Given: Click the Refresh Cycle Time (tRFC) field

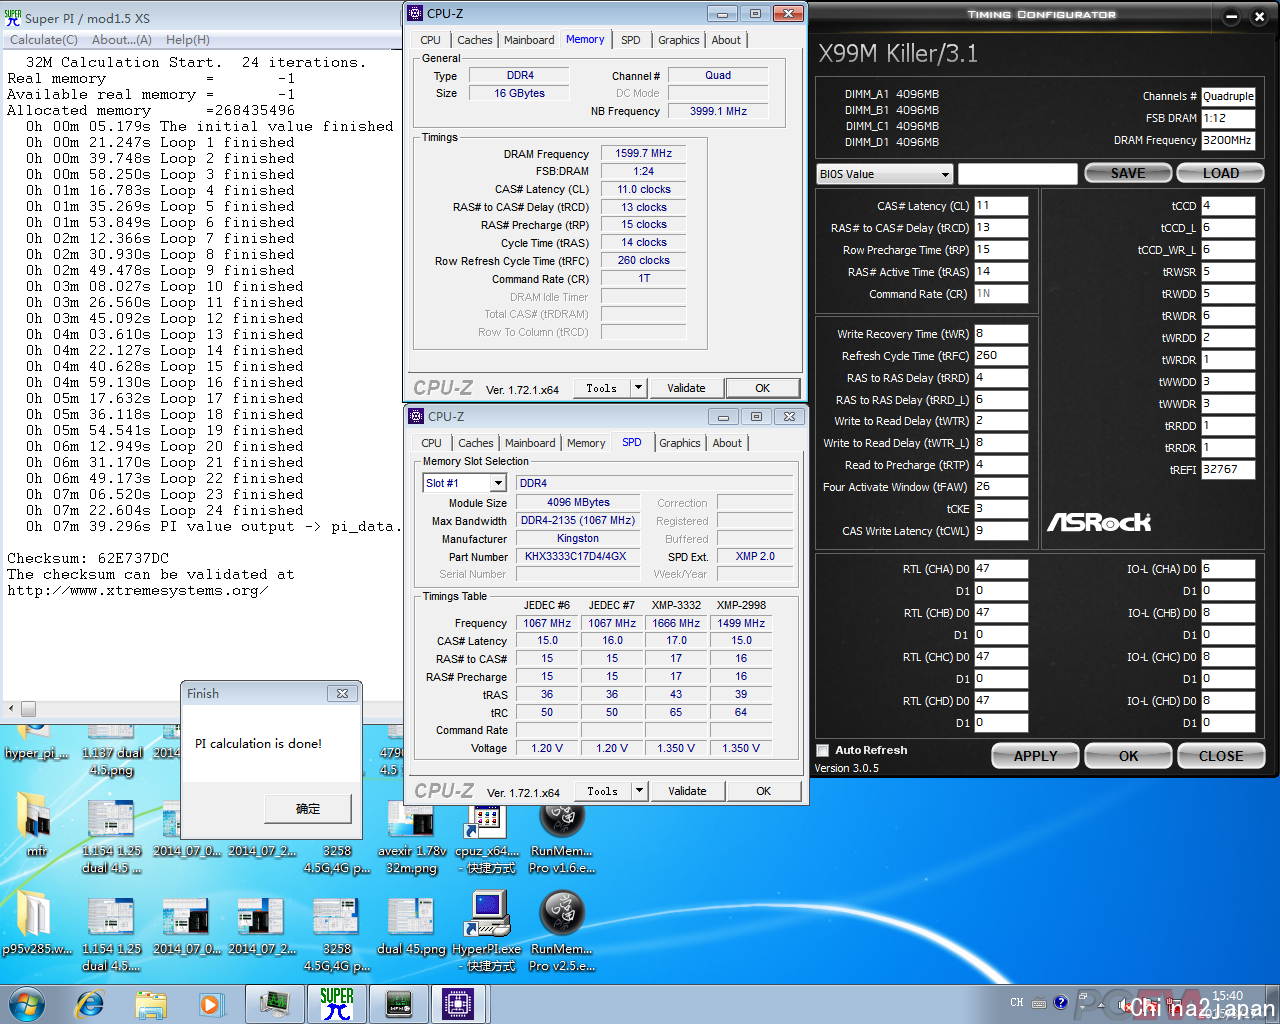Looking at the screenshot, I should (1001, 356).
